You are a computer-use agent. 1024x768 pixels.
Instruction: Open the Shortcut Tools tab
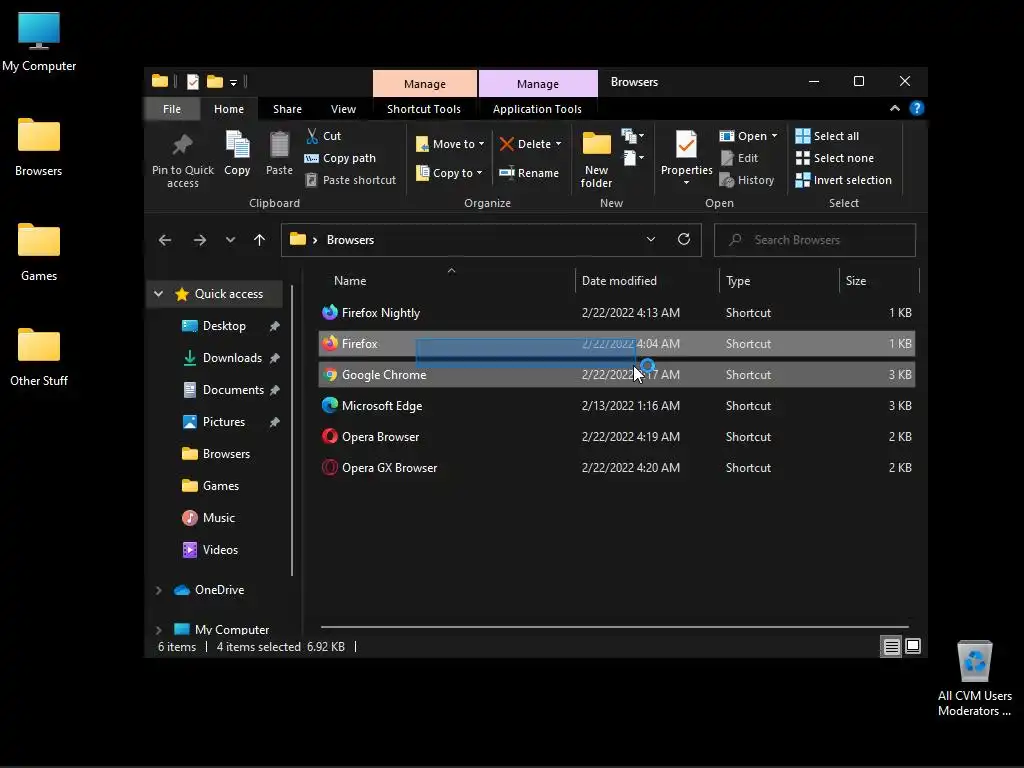(424, 109)
